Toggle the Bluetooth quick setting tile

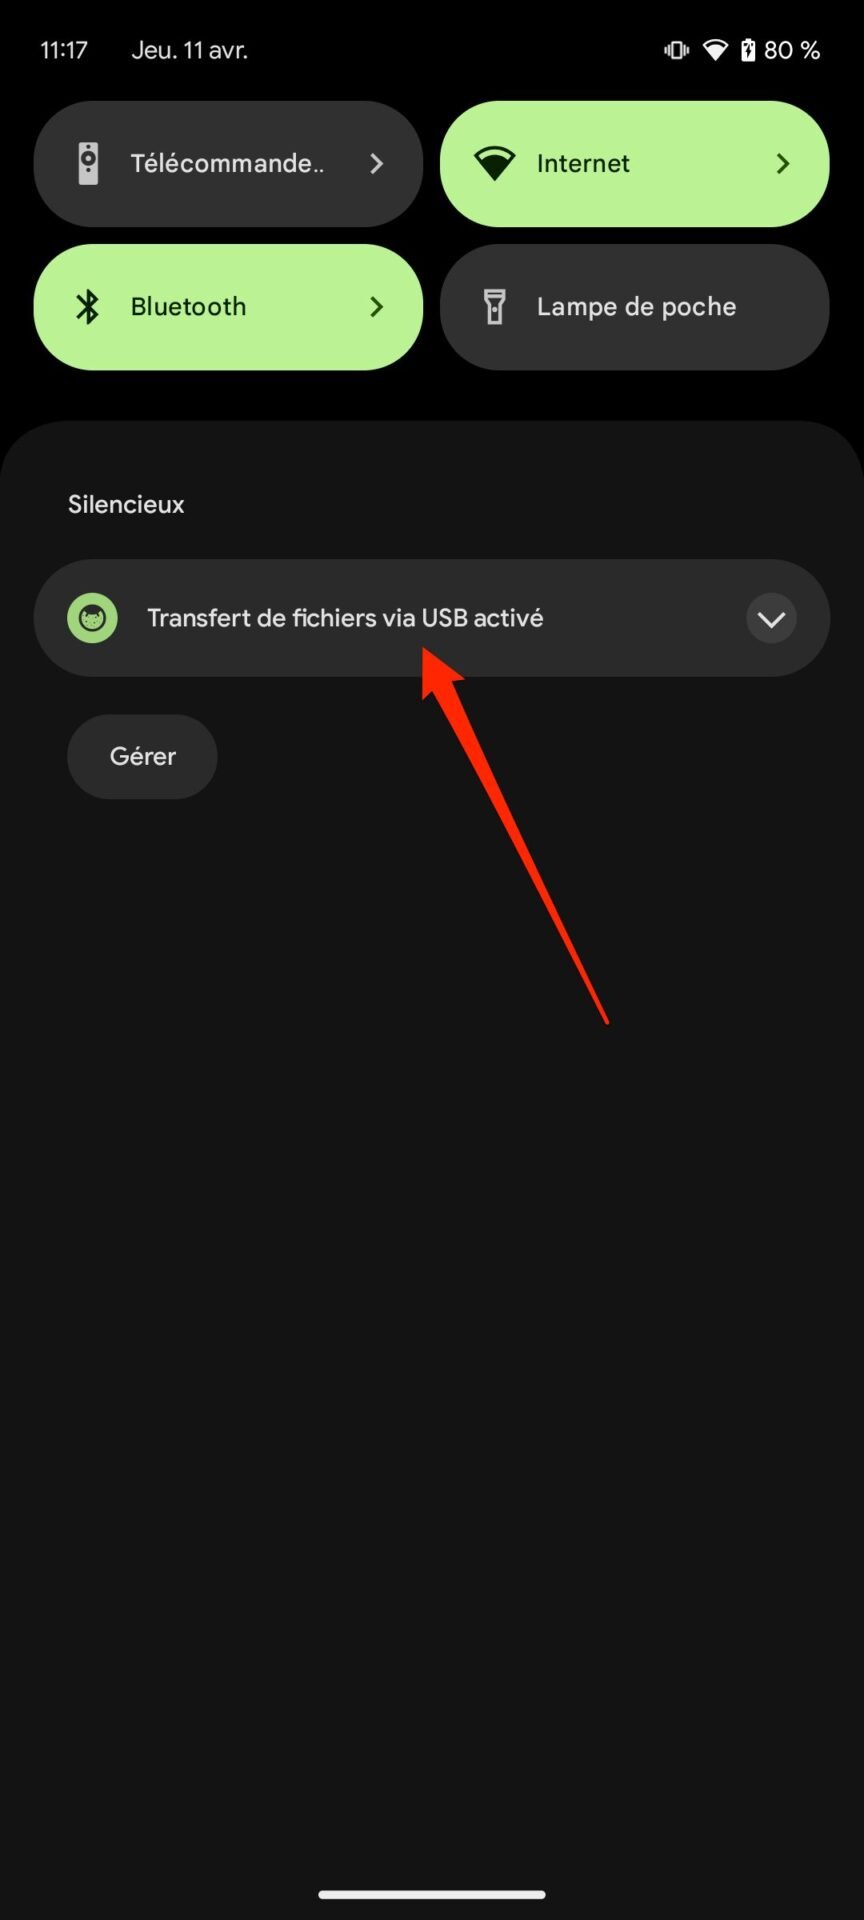pos(228,307)
